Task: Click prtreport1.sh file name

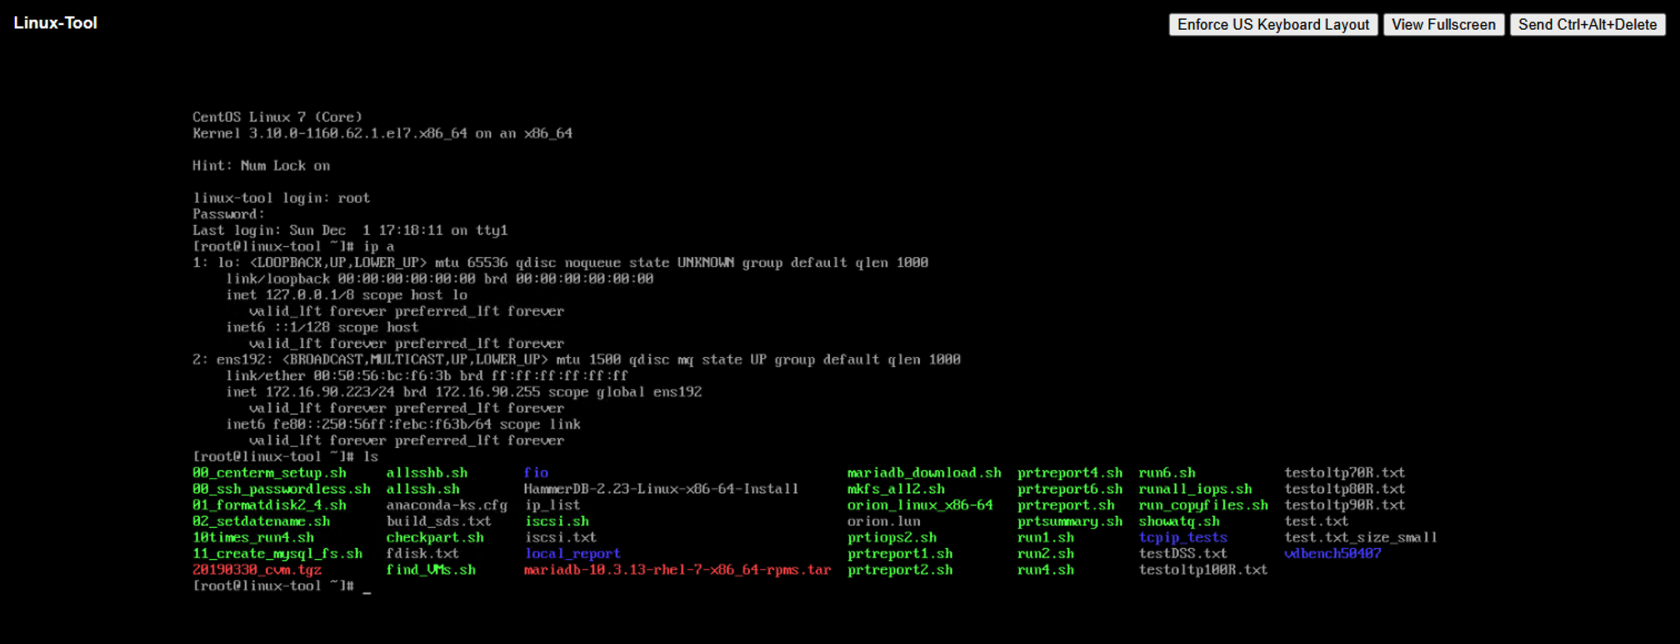Action: [x=900, y=553]
